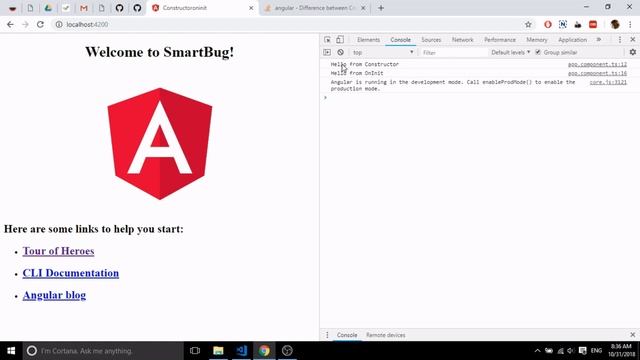Open the Chrome profile avatar

[615, 24]
